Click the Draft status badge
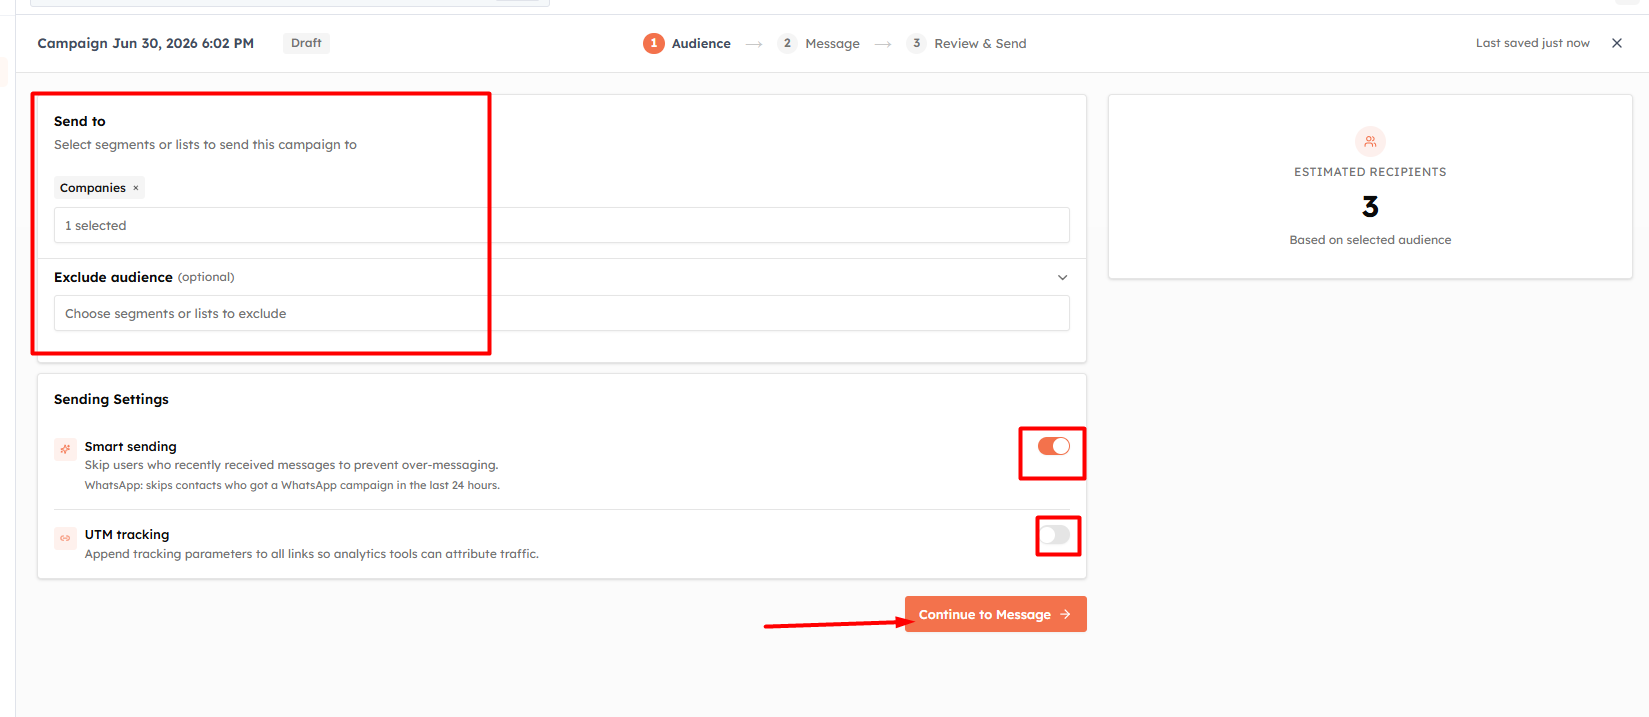 point(306,43)
